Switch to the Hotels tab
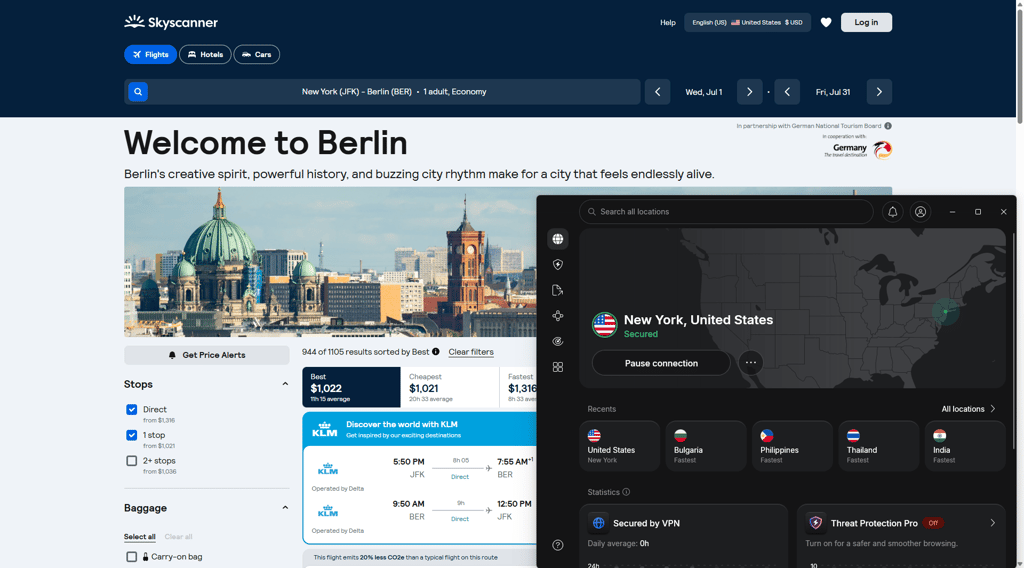 pos(205,54)
